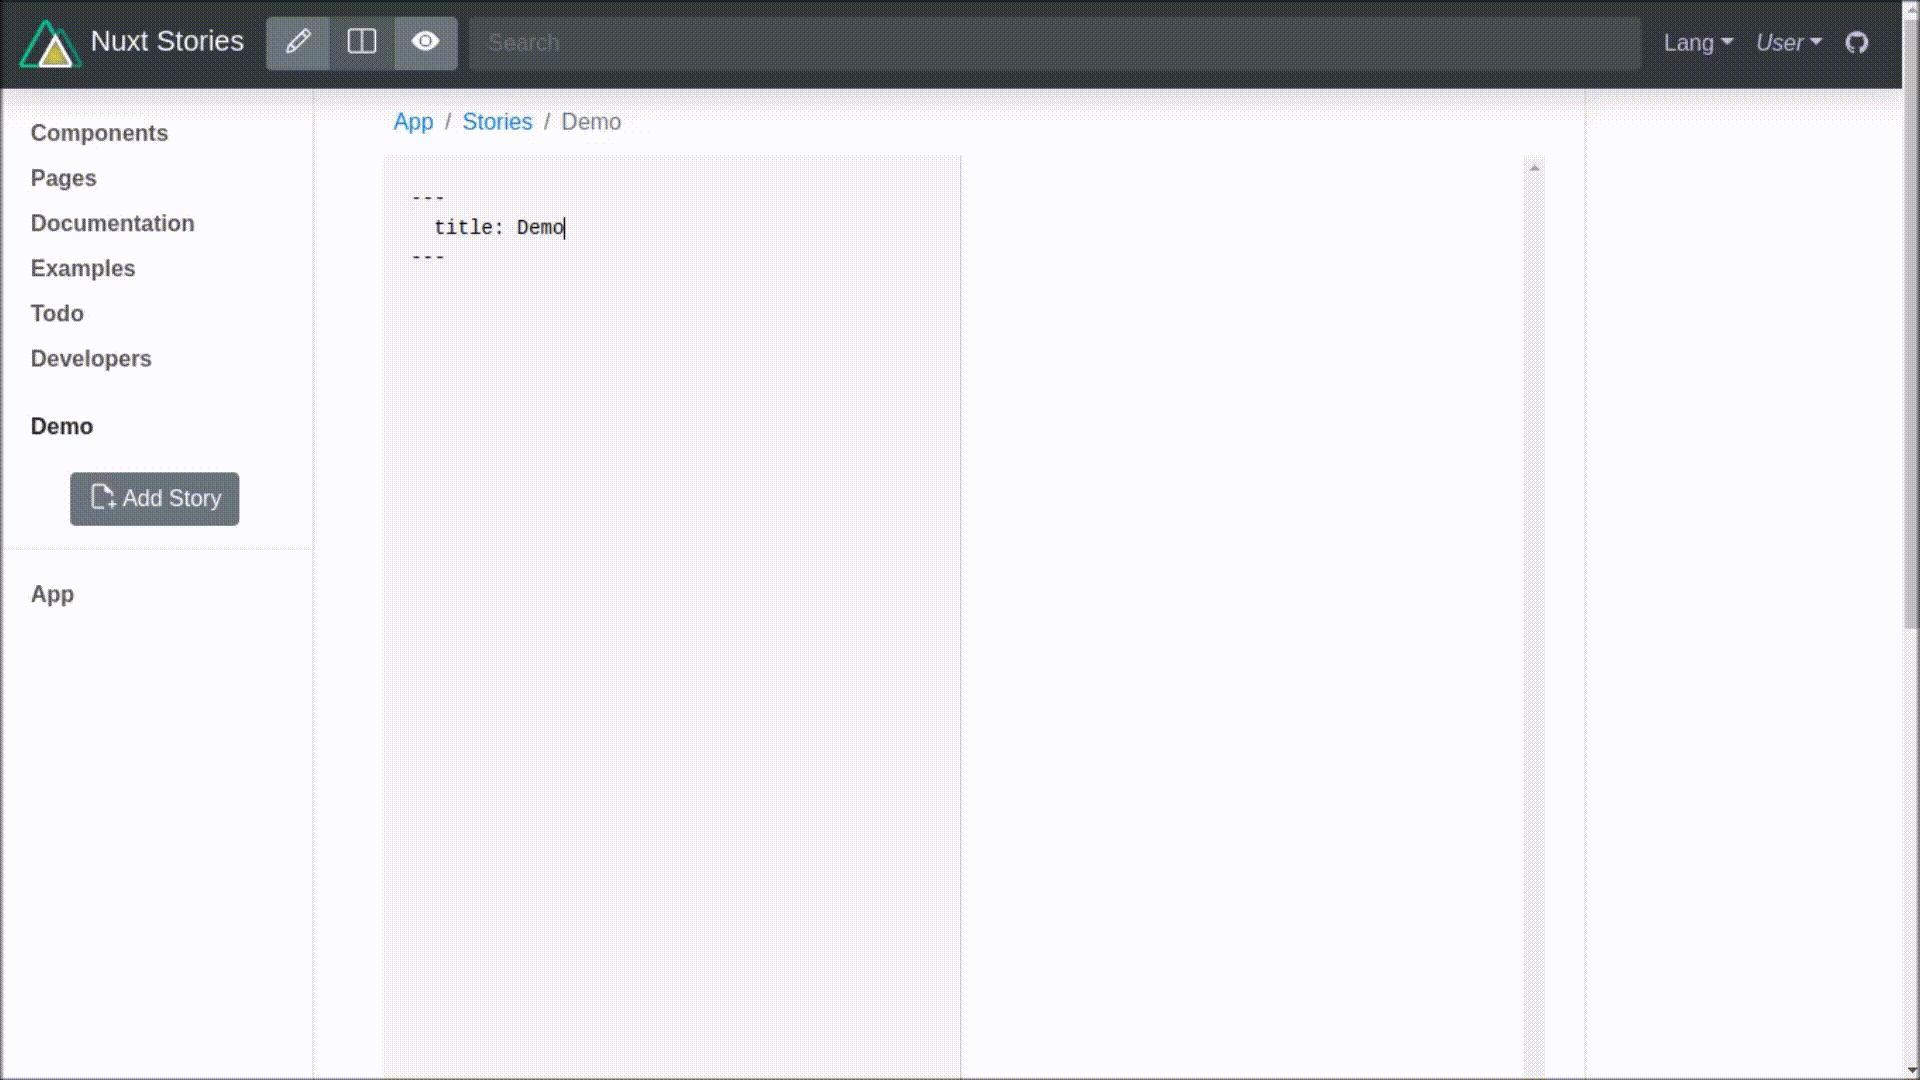This screenshot has height=1080, width=1920.
Task: Navigate to Documentation story
Action: tap(112, 223)
